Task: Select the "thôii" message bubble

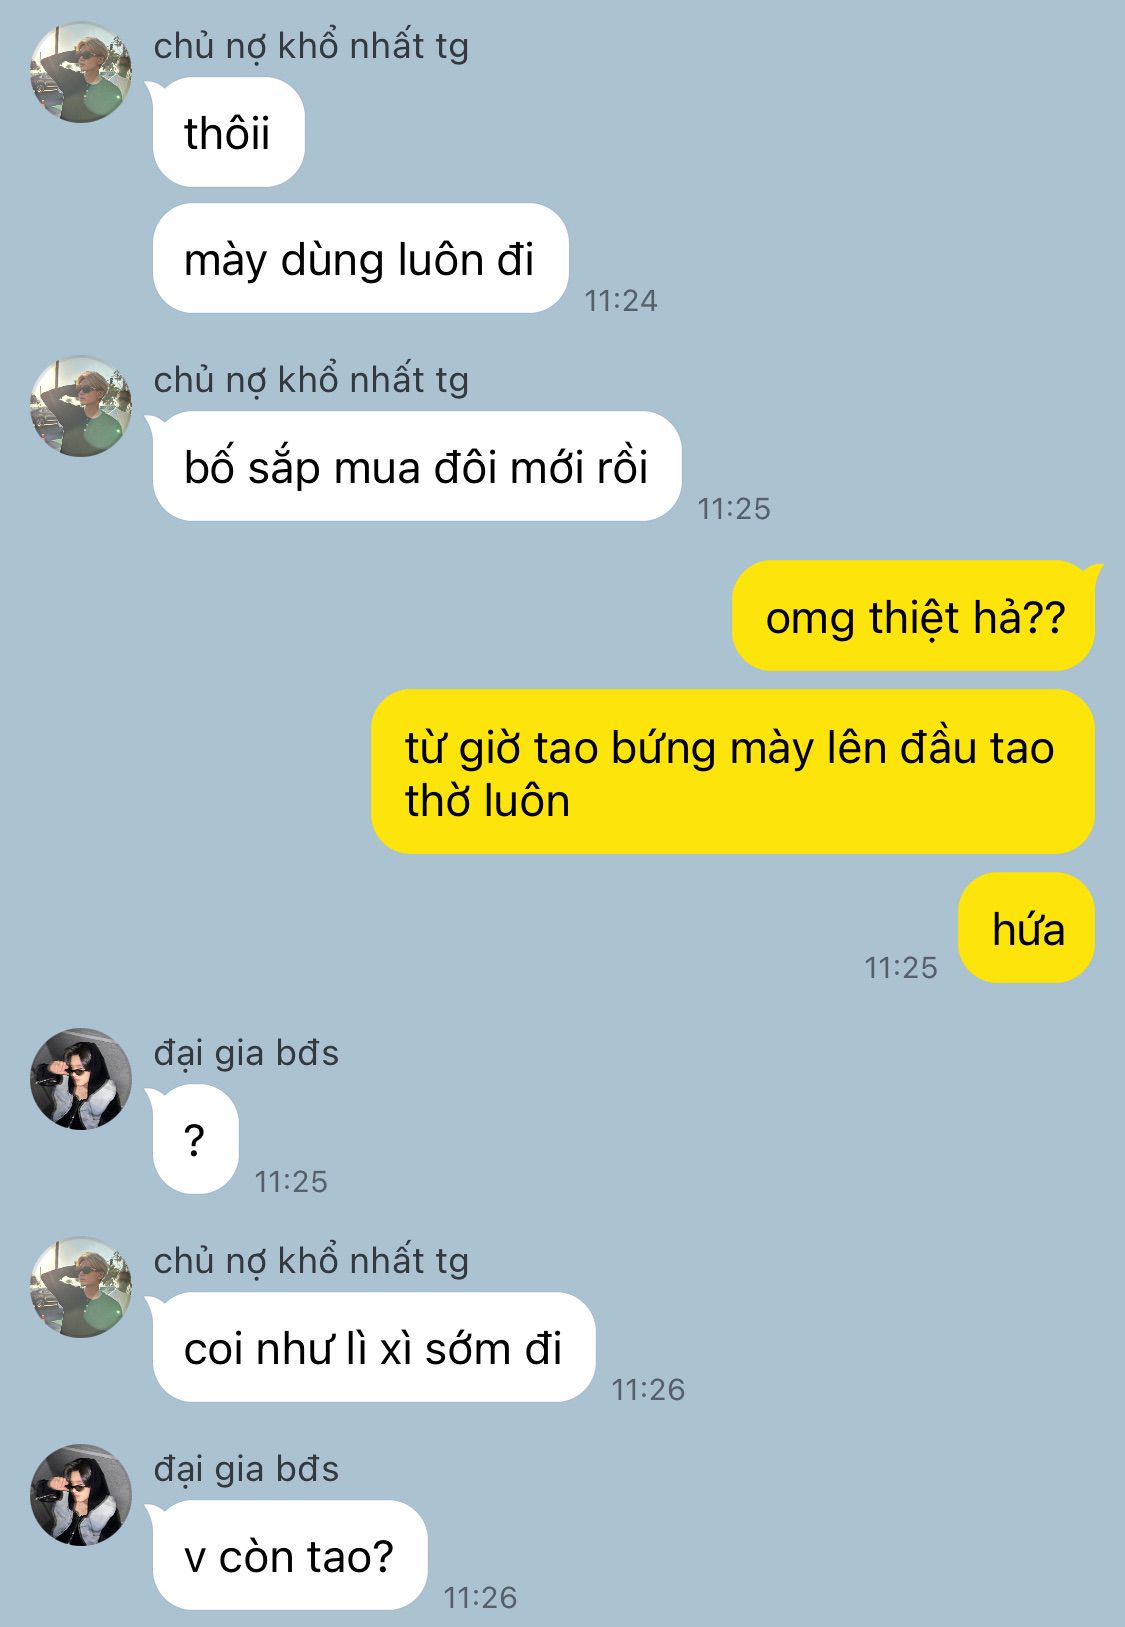Action: coord(228,132)
